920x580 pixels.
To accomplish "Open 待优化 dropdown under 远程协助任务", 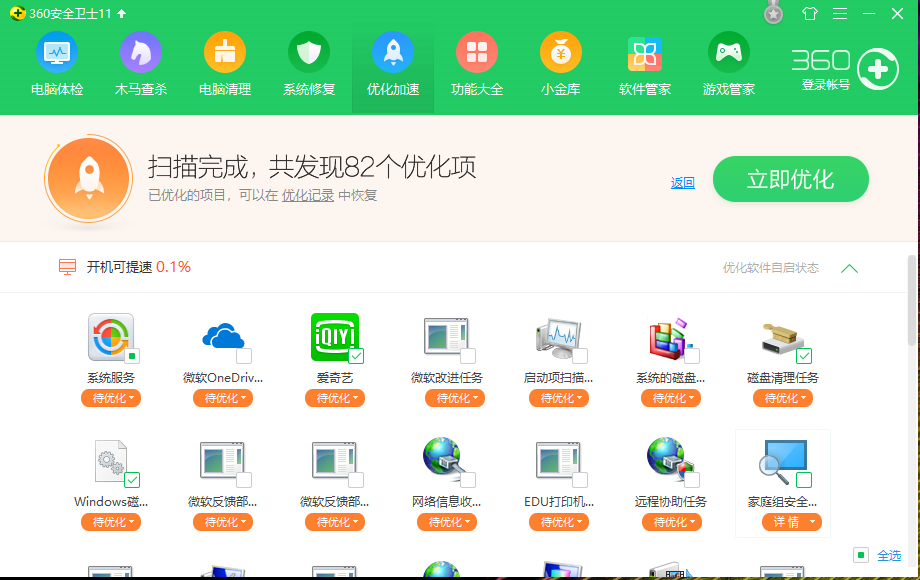I will tap(672, 522).
